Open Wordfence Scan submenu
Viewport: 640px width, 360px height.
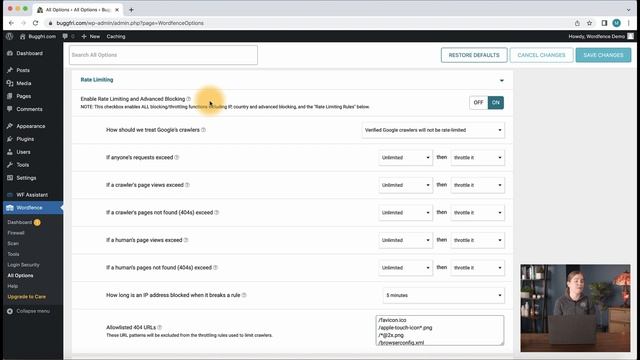[13, 244]
